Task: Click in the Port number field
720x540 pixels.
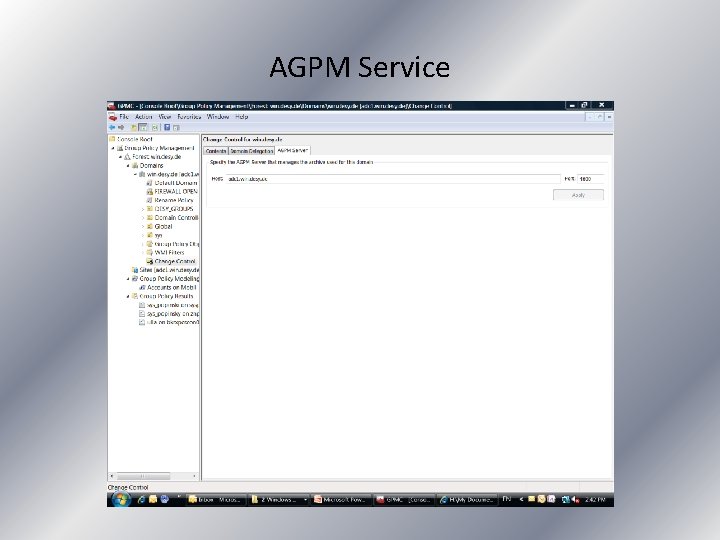Action: pyautogui.click(x=590, y=179)
